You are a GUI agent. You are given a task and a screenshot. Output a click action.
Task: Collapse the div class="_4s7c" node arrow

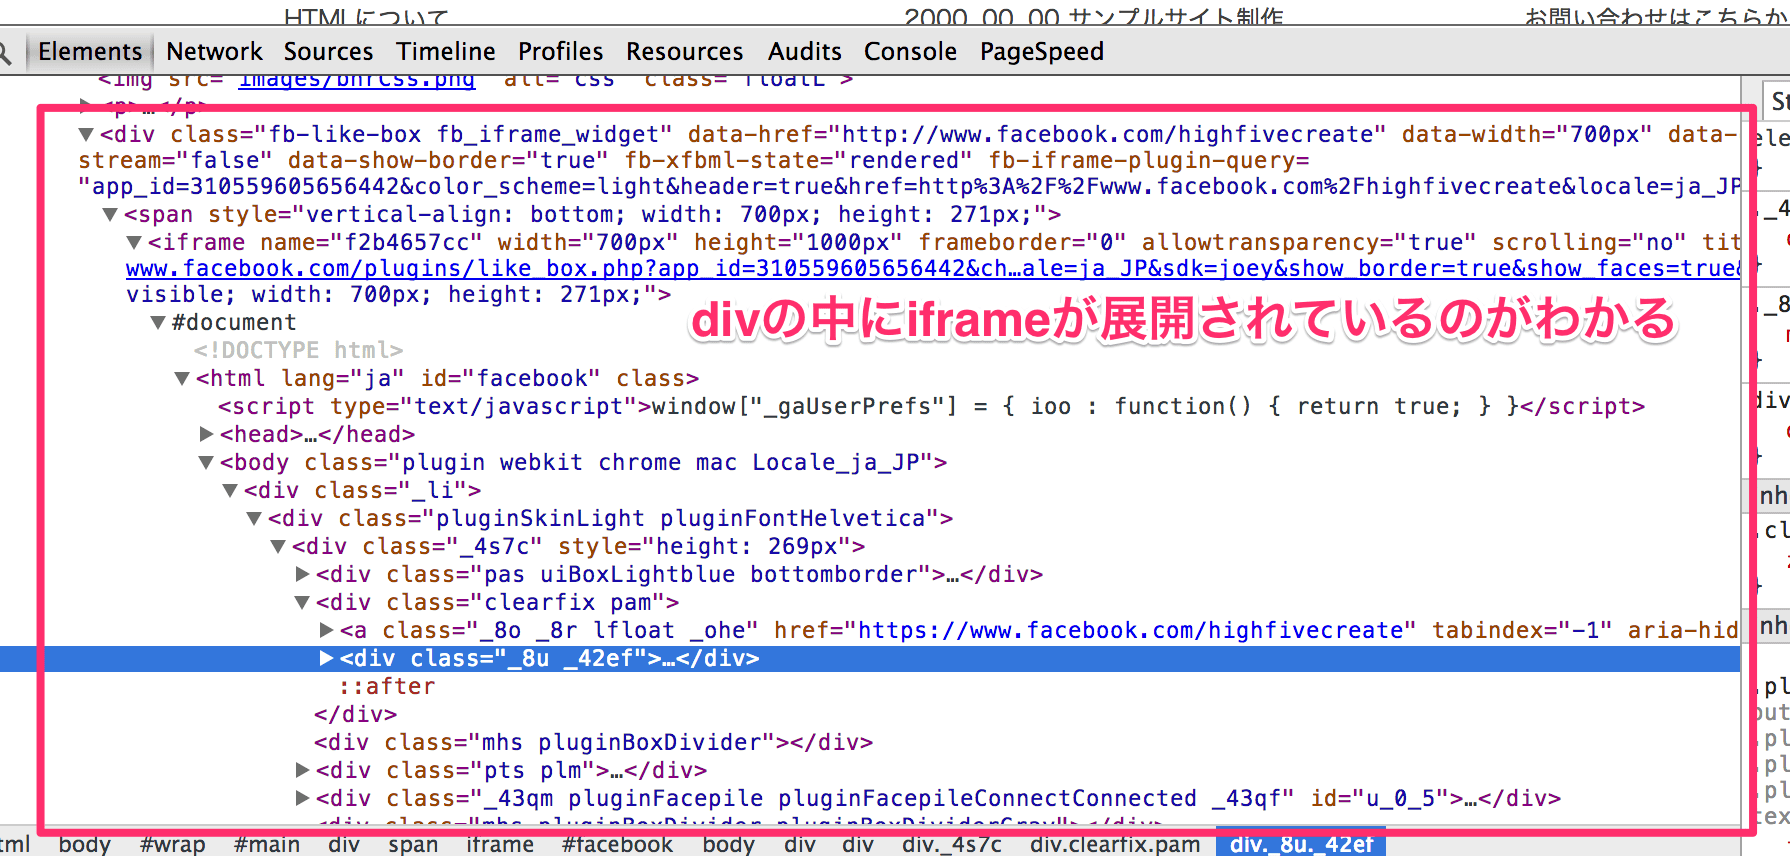pos(278,546)
